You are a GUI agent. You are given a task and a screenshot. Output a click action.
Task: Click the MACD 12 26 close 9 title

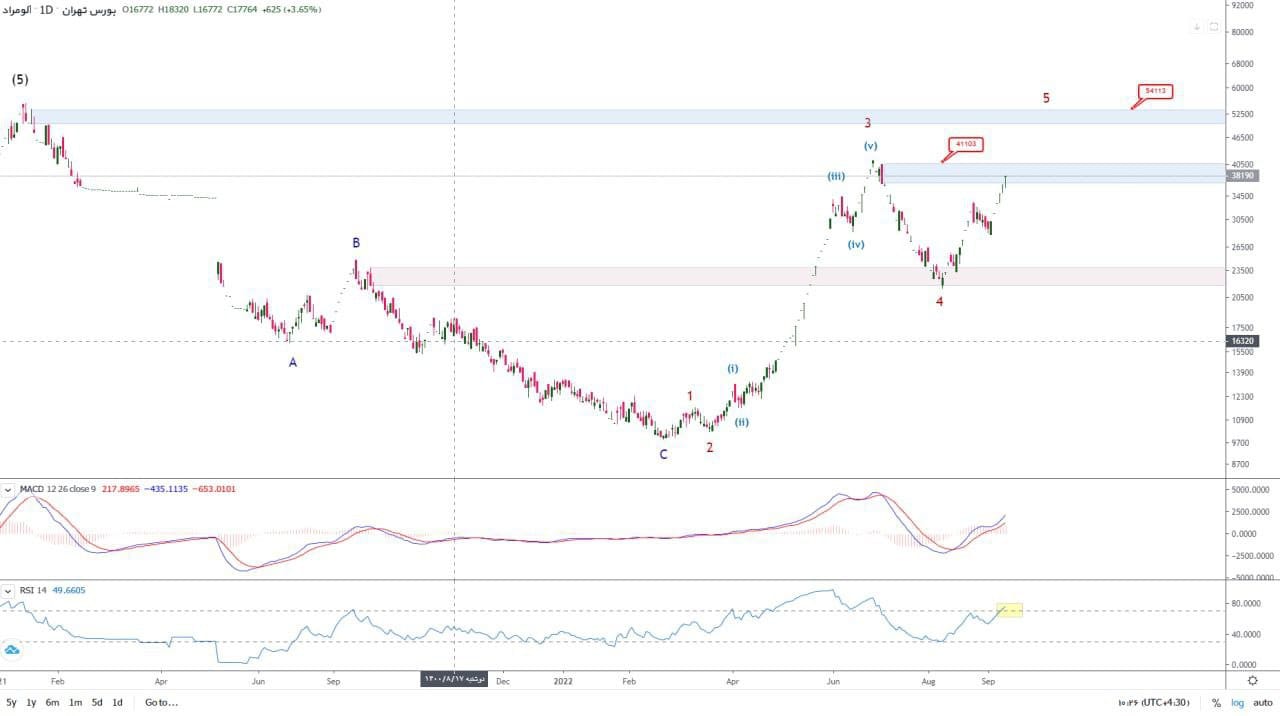(58, 489)
